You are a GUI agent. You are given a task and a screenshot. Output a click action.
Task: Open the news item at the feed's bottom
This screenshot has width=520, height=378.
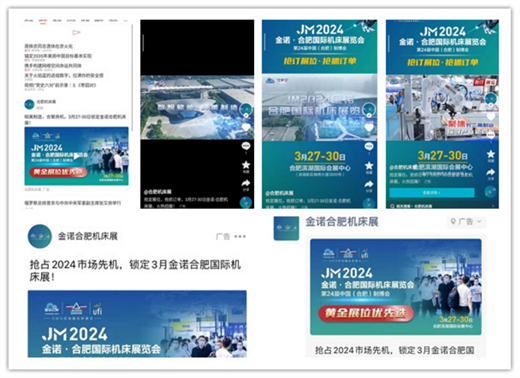click(72, 203)
